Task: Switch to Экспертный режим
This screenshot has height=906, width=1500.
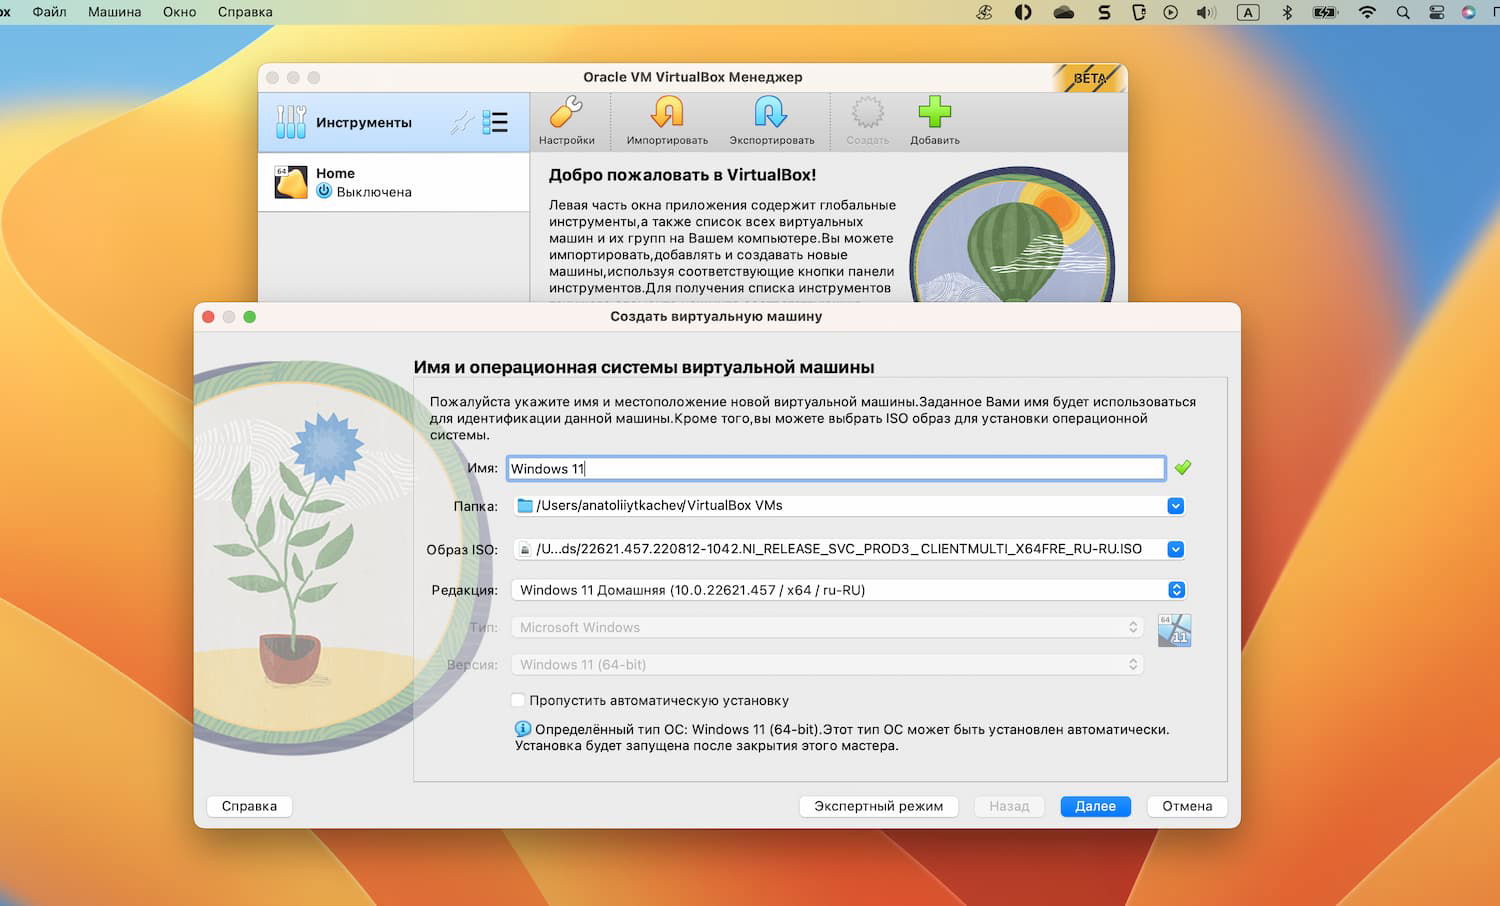Action: pos(879,806)
